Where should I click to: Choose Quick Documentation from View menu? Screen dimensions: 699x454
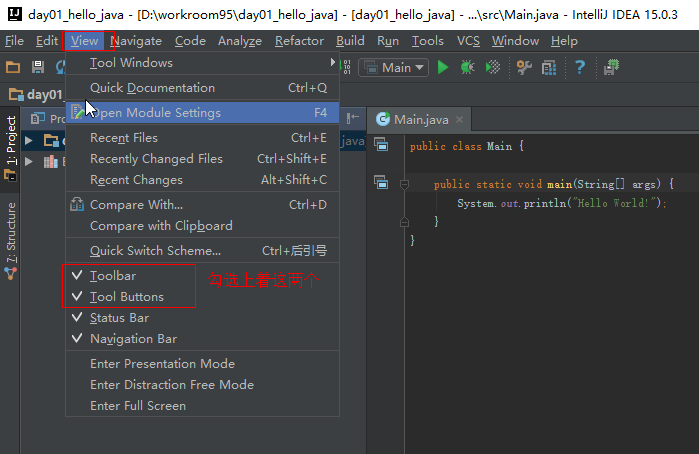pos(202,88)
